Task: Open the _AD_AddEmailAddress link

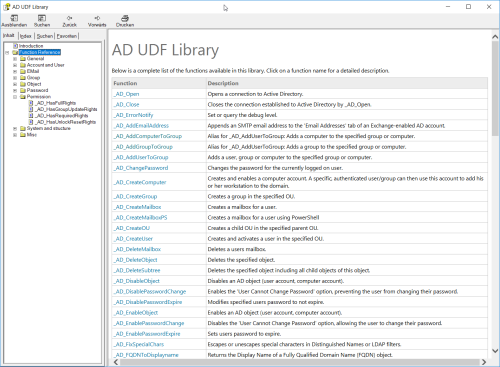Action: click(141, 126)
